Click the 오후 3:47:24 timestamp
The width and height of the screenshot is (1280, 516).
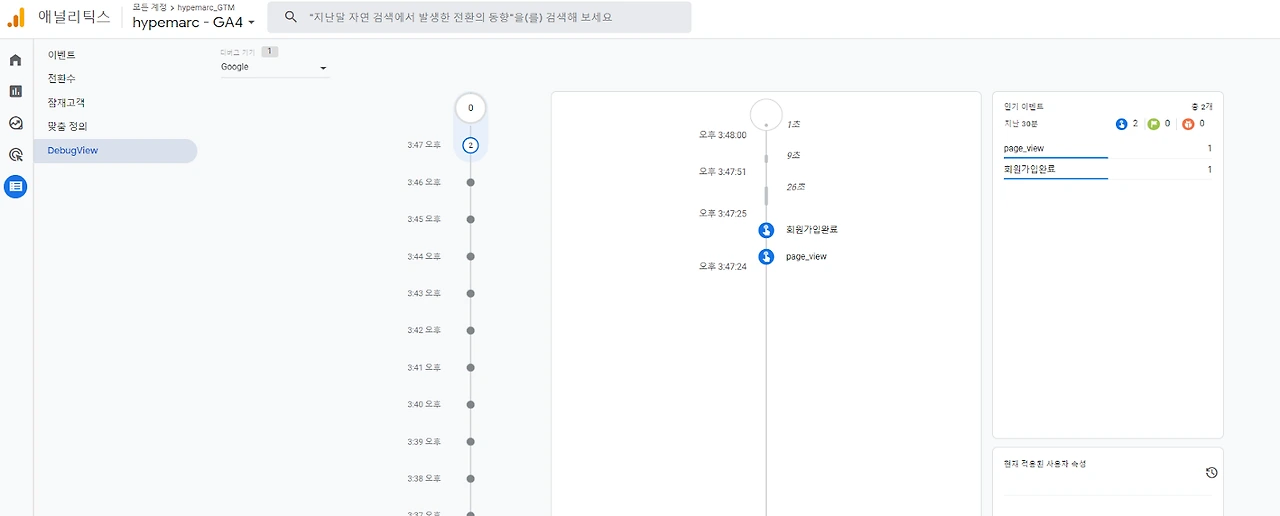(x=722, y=267)
